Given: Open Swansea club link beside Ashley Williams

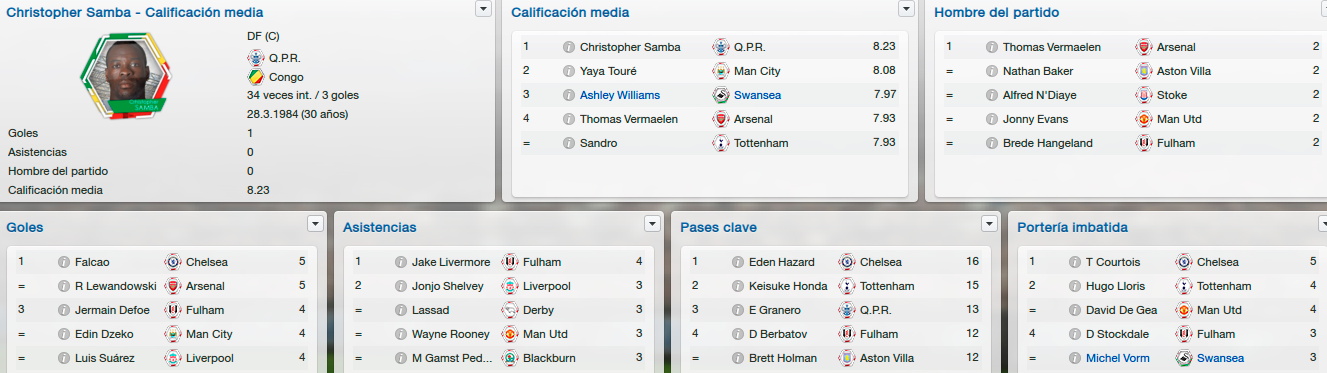Looking at the screenshot, I should click(x=757, y=95).
